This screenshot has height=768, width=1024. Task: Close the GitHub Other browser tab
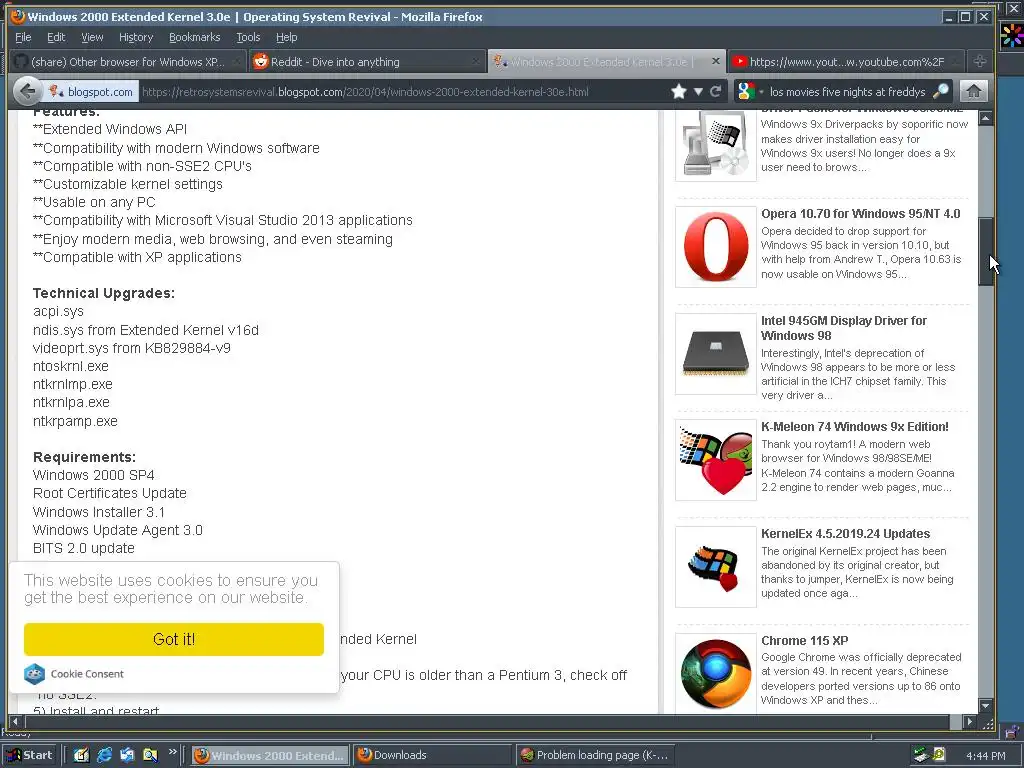click(x=236, y=62)
